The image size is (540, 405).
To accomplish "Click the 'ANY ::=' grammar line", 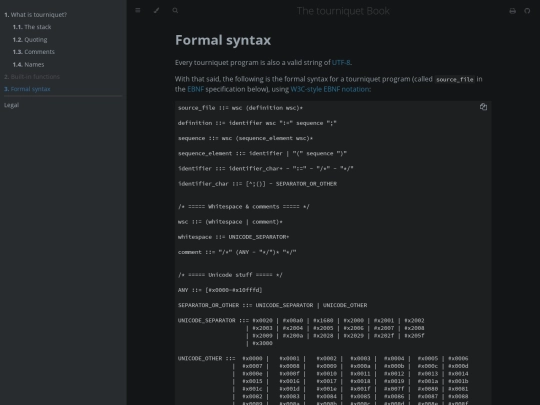I will [220, 290].
